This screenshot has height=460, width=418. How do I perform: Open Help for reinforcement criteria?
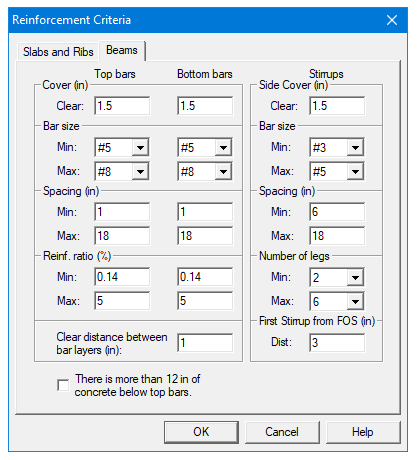tap(363, 432)
